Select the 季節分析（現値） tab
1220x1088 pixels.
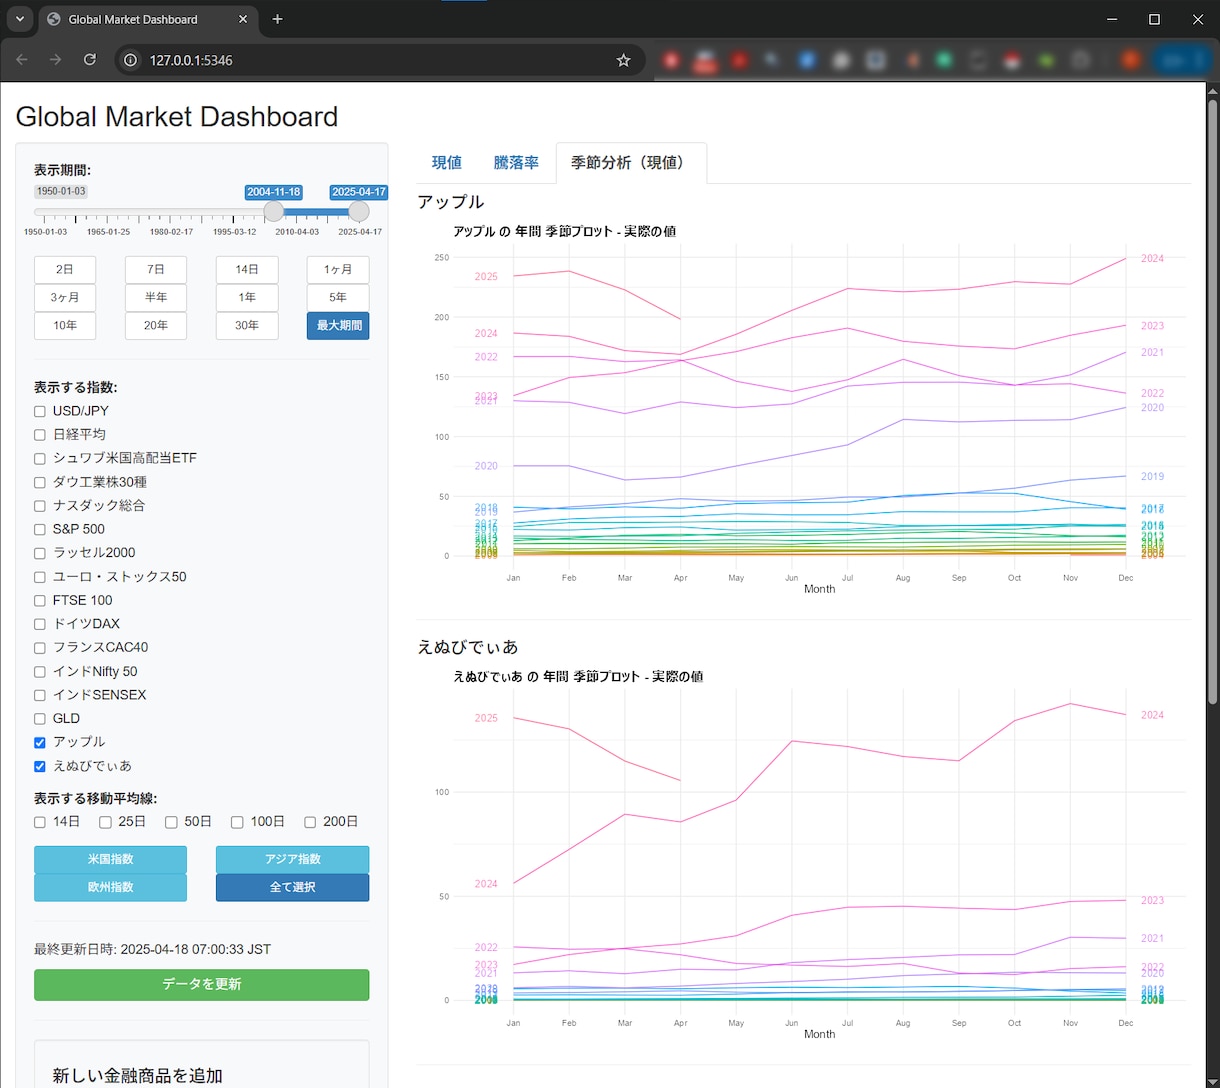[x=631, y=163]
